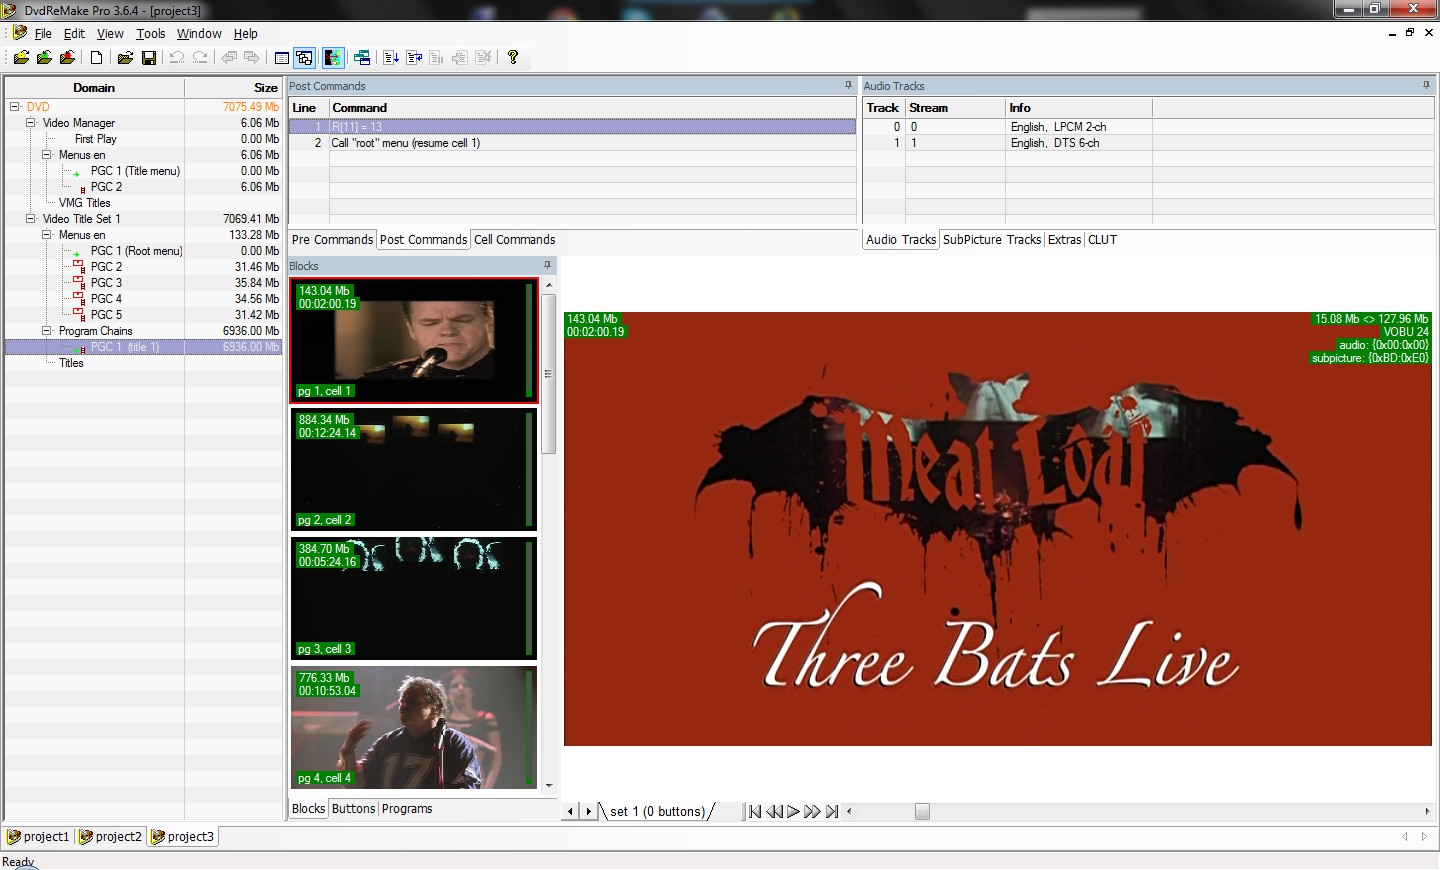Click the fast-forward preview button
Image resolution: width=1440 pixels, height=870 pixels.
tap(812, 811)
